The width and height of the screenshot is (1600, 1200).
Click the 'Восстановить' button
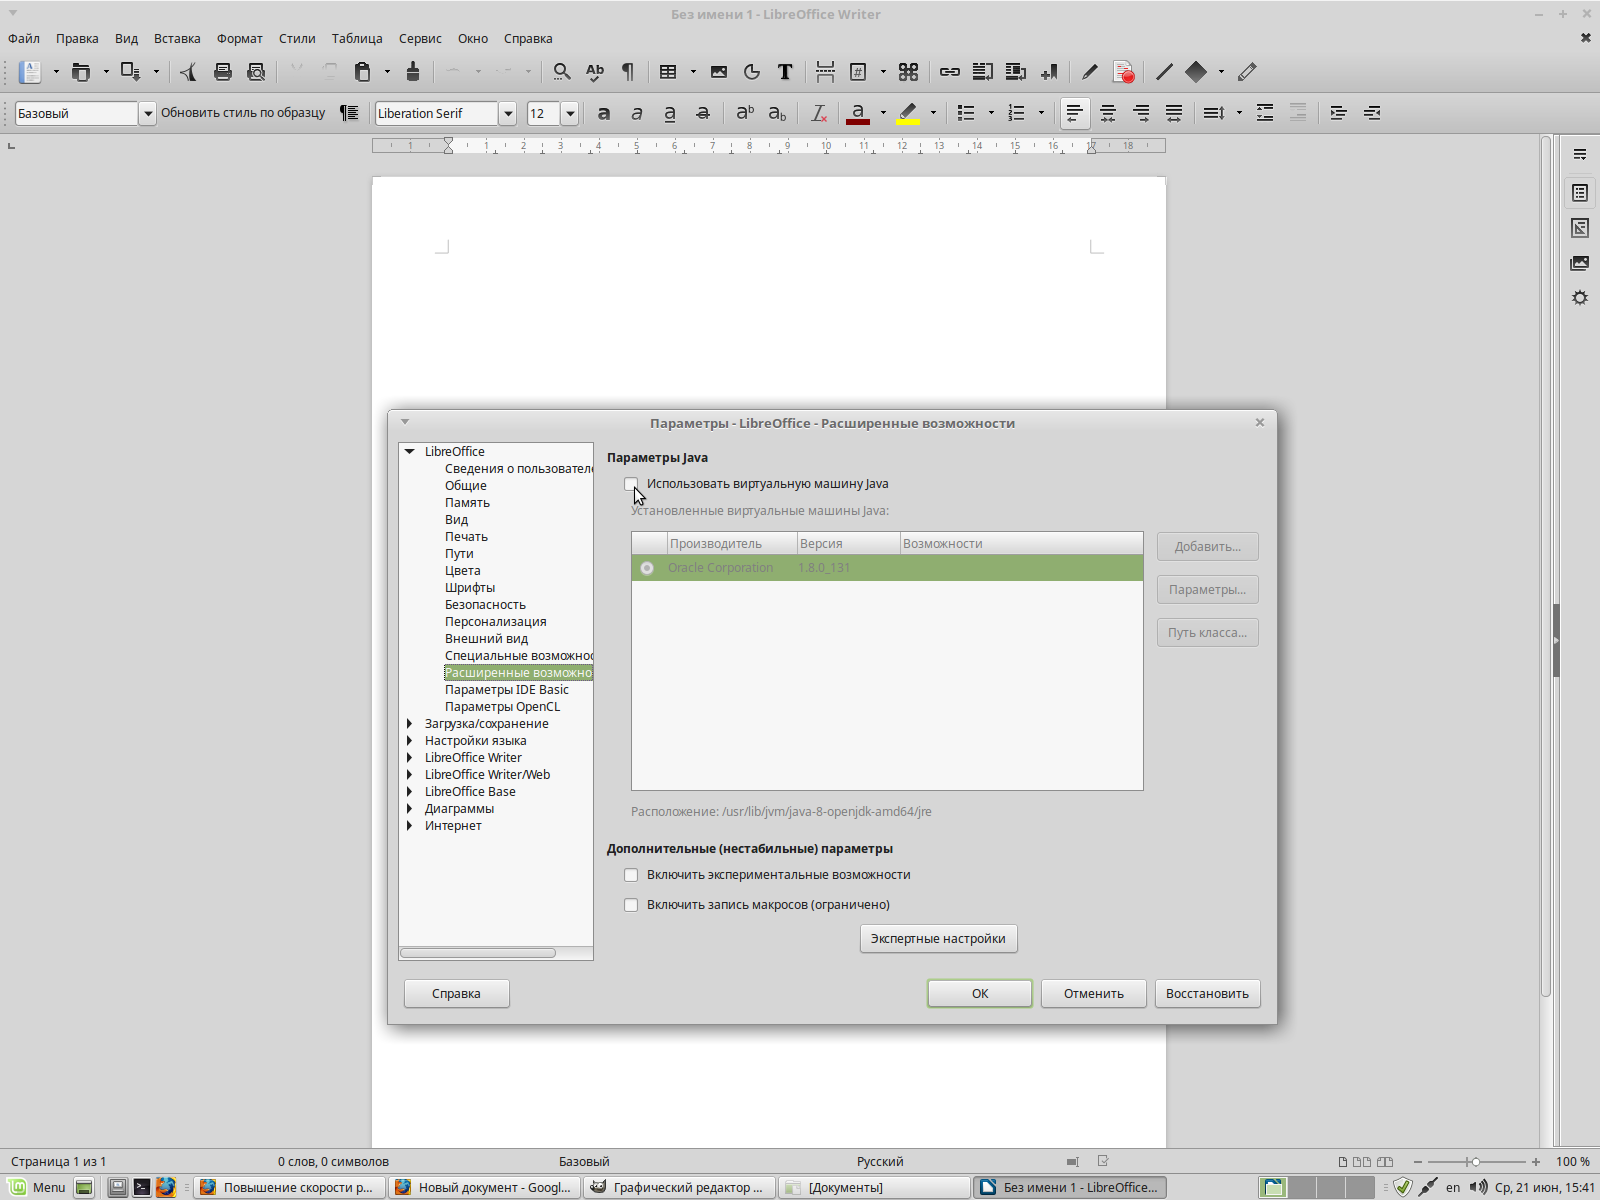[x=1207, y=994]
